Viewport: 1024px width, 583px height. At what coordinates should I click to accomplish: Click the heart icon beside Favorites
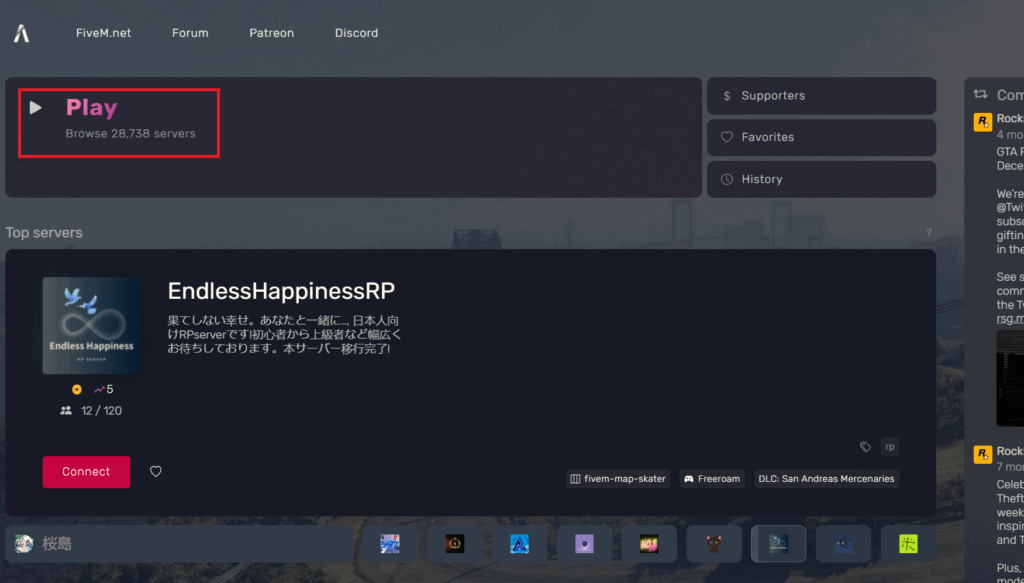click(727, 138)
